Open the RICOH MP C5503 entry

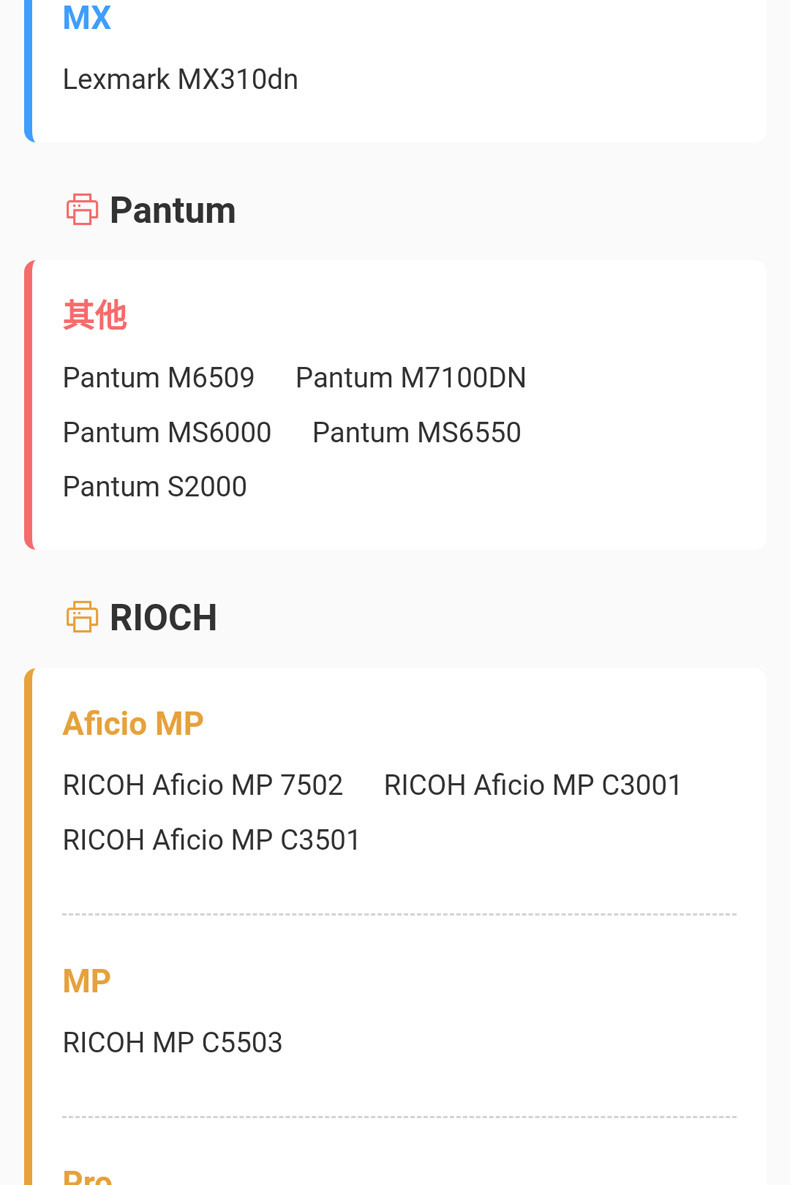[x=172, y=1043]
